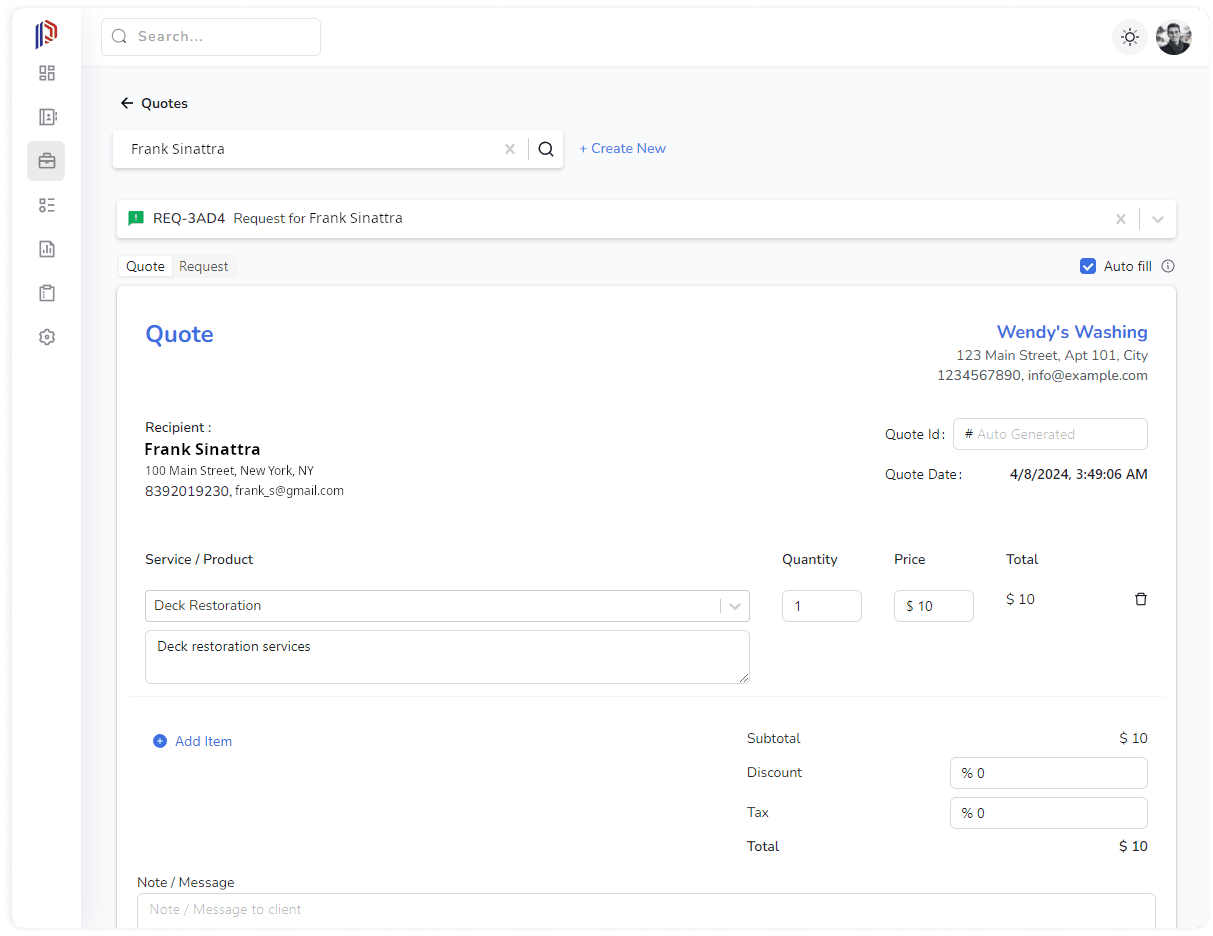The width and height of the screenshot is (1213, 936).
Task: Open the task list sidebar icon
Action: click(46, 205)
